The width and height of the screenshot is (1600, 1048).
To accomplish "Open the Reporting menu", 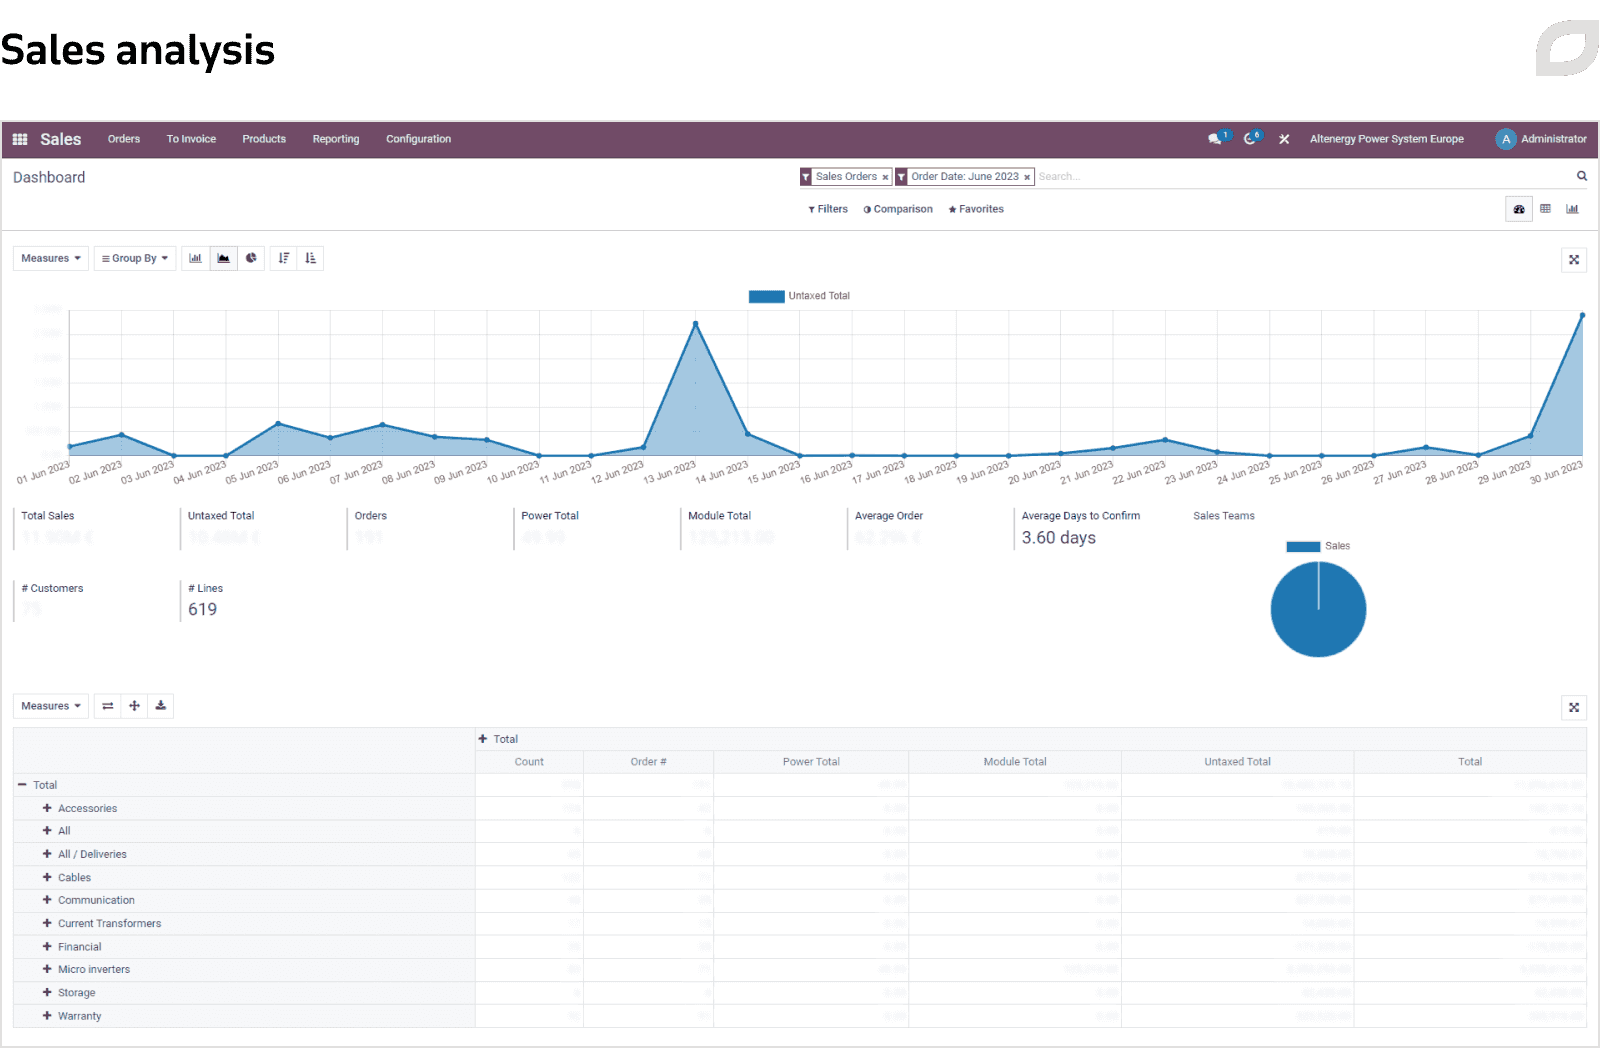I will click(336, 139).
